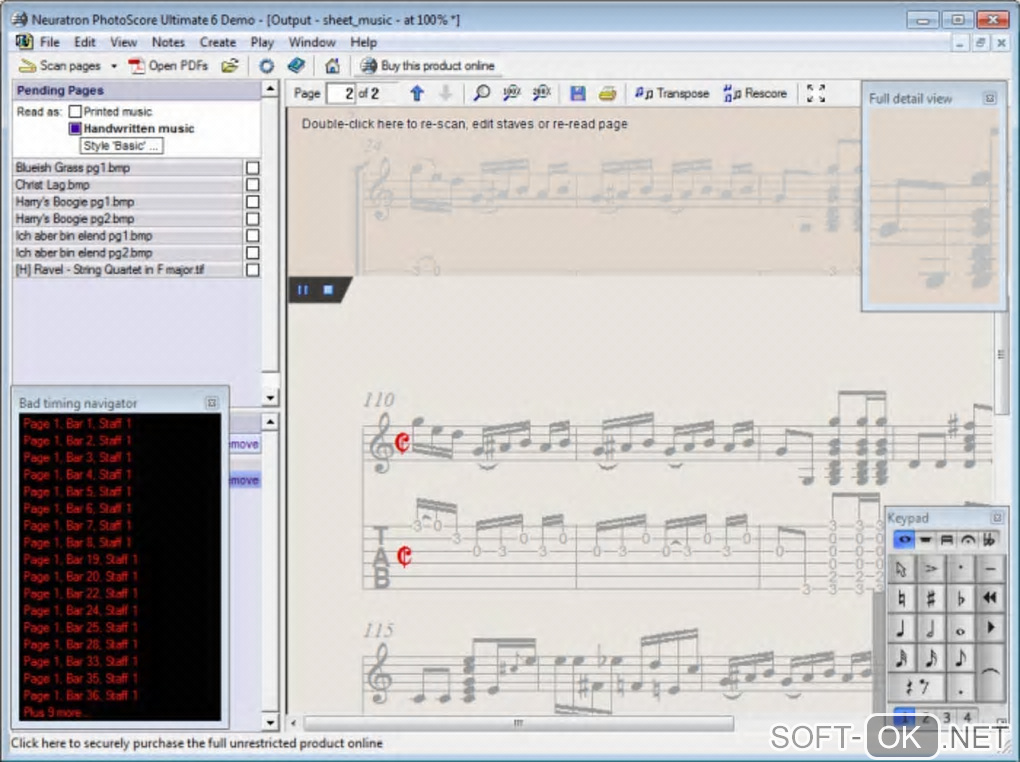The image size is (1020, 762).
Task: Click the sharp accidental key on Keypad
Action: click(931, 599)
